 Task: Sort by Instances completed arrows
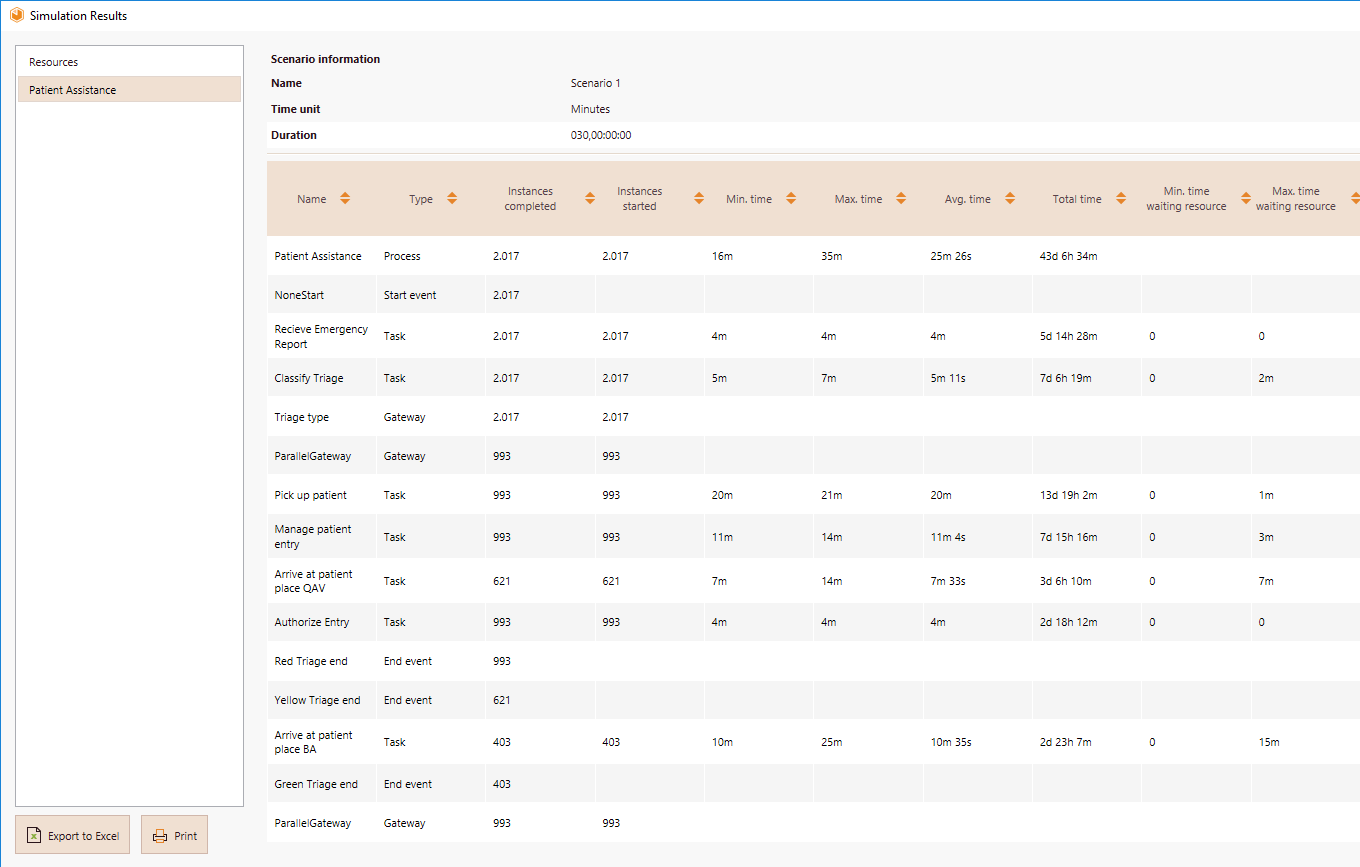[589, 198]
